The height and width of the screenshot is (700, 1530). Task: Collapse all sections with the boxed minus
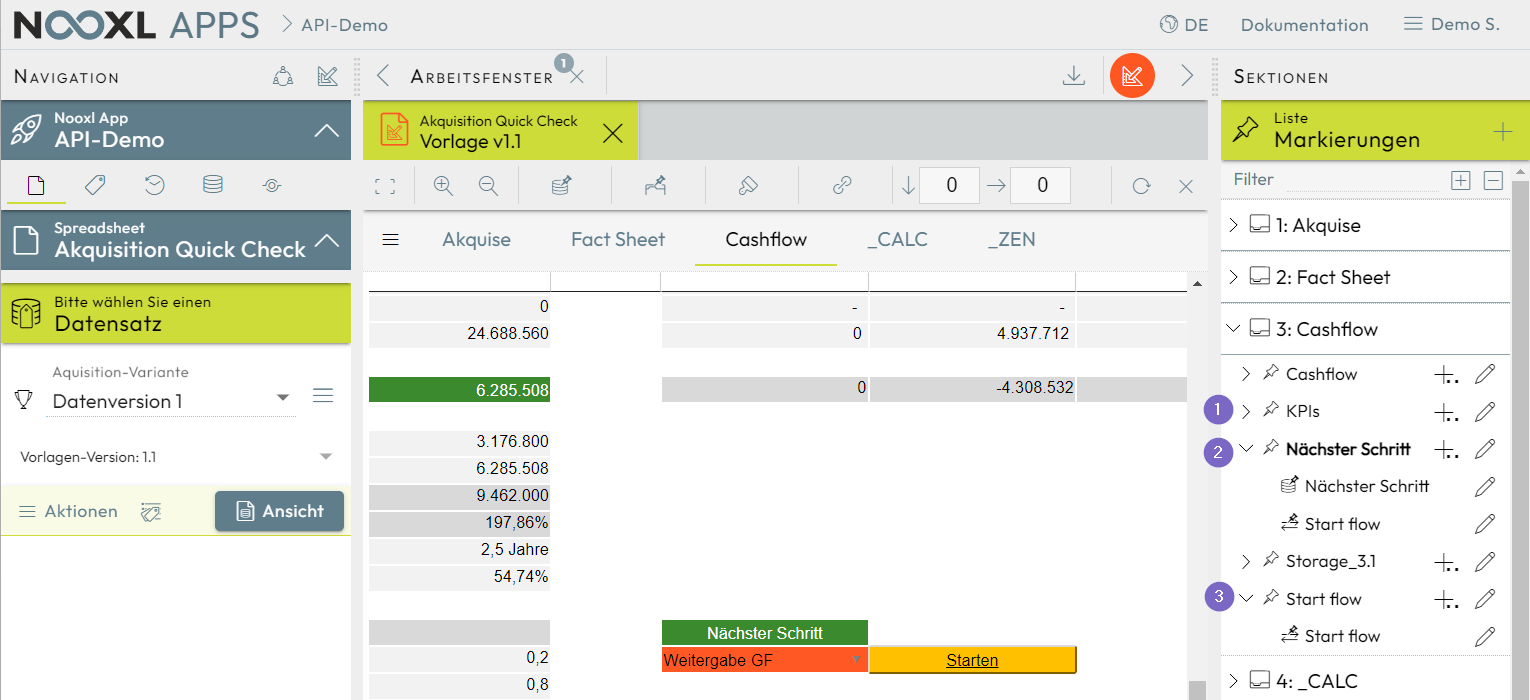tap(1493, 181)
